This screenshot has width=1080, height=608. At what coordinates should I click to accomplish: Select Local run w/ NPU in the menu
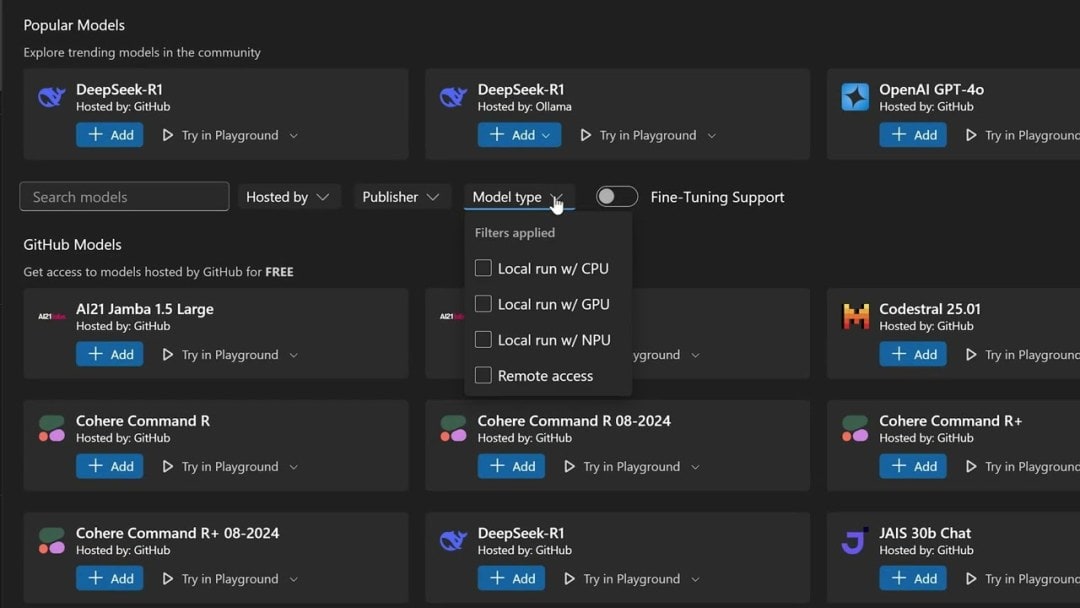tap(483, 340)
